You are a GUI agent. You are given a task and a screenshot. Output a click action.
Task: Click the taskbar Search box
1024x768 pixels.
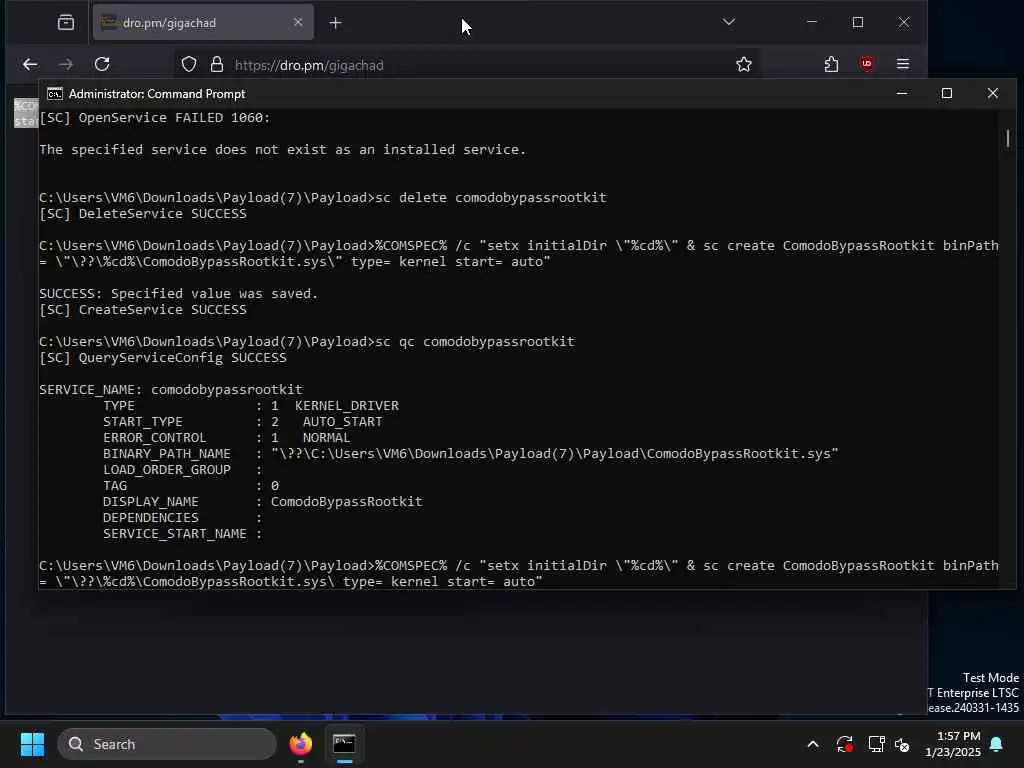coord(167,744)
